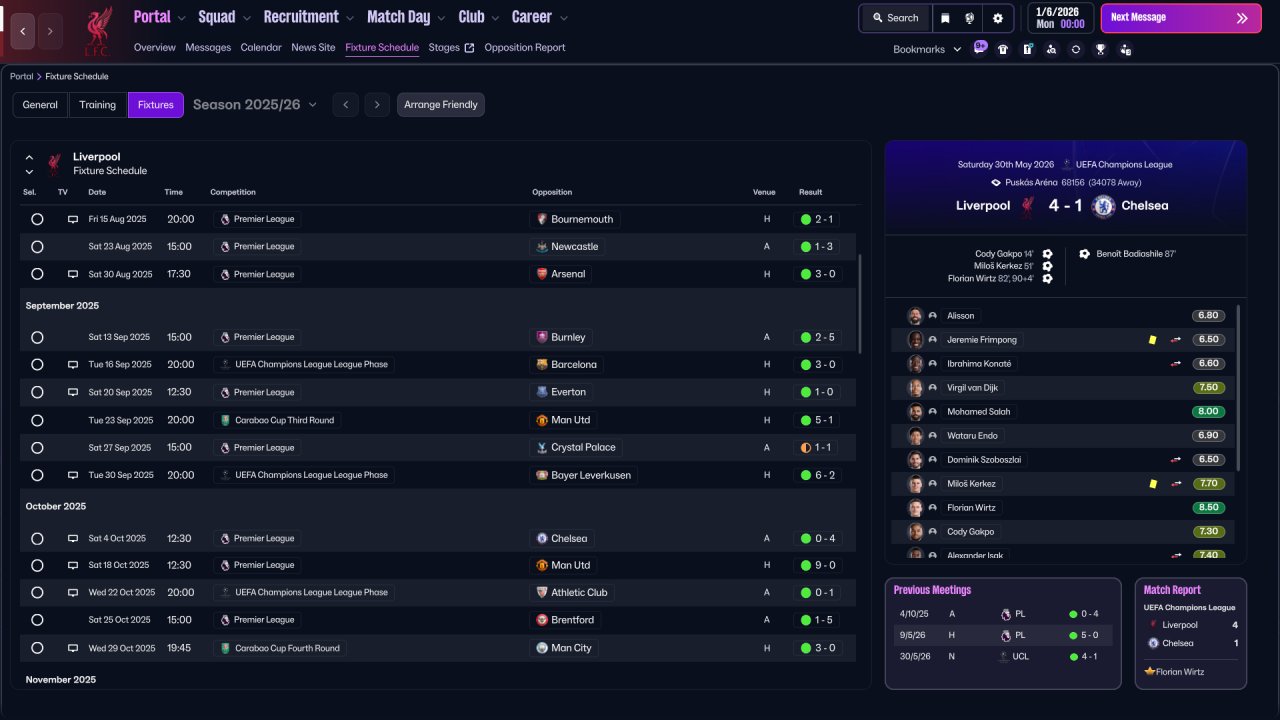Image resolution: width=1280 pixels, height=720 pixels.
Task: Select the Brentford fixture radio button
Action: pyautogui.click(x=37, y=620)
